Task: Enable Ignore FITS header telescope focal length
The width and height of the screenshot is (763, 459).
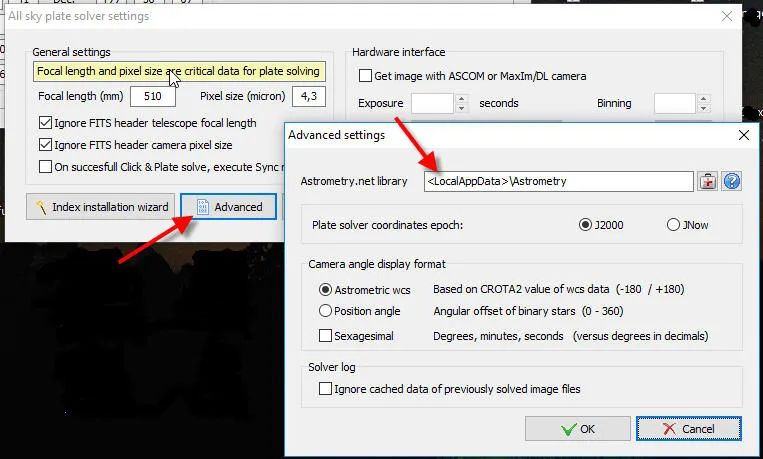Action: (46, 123)
